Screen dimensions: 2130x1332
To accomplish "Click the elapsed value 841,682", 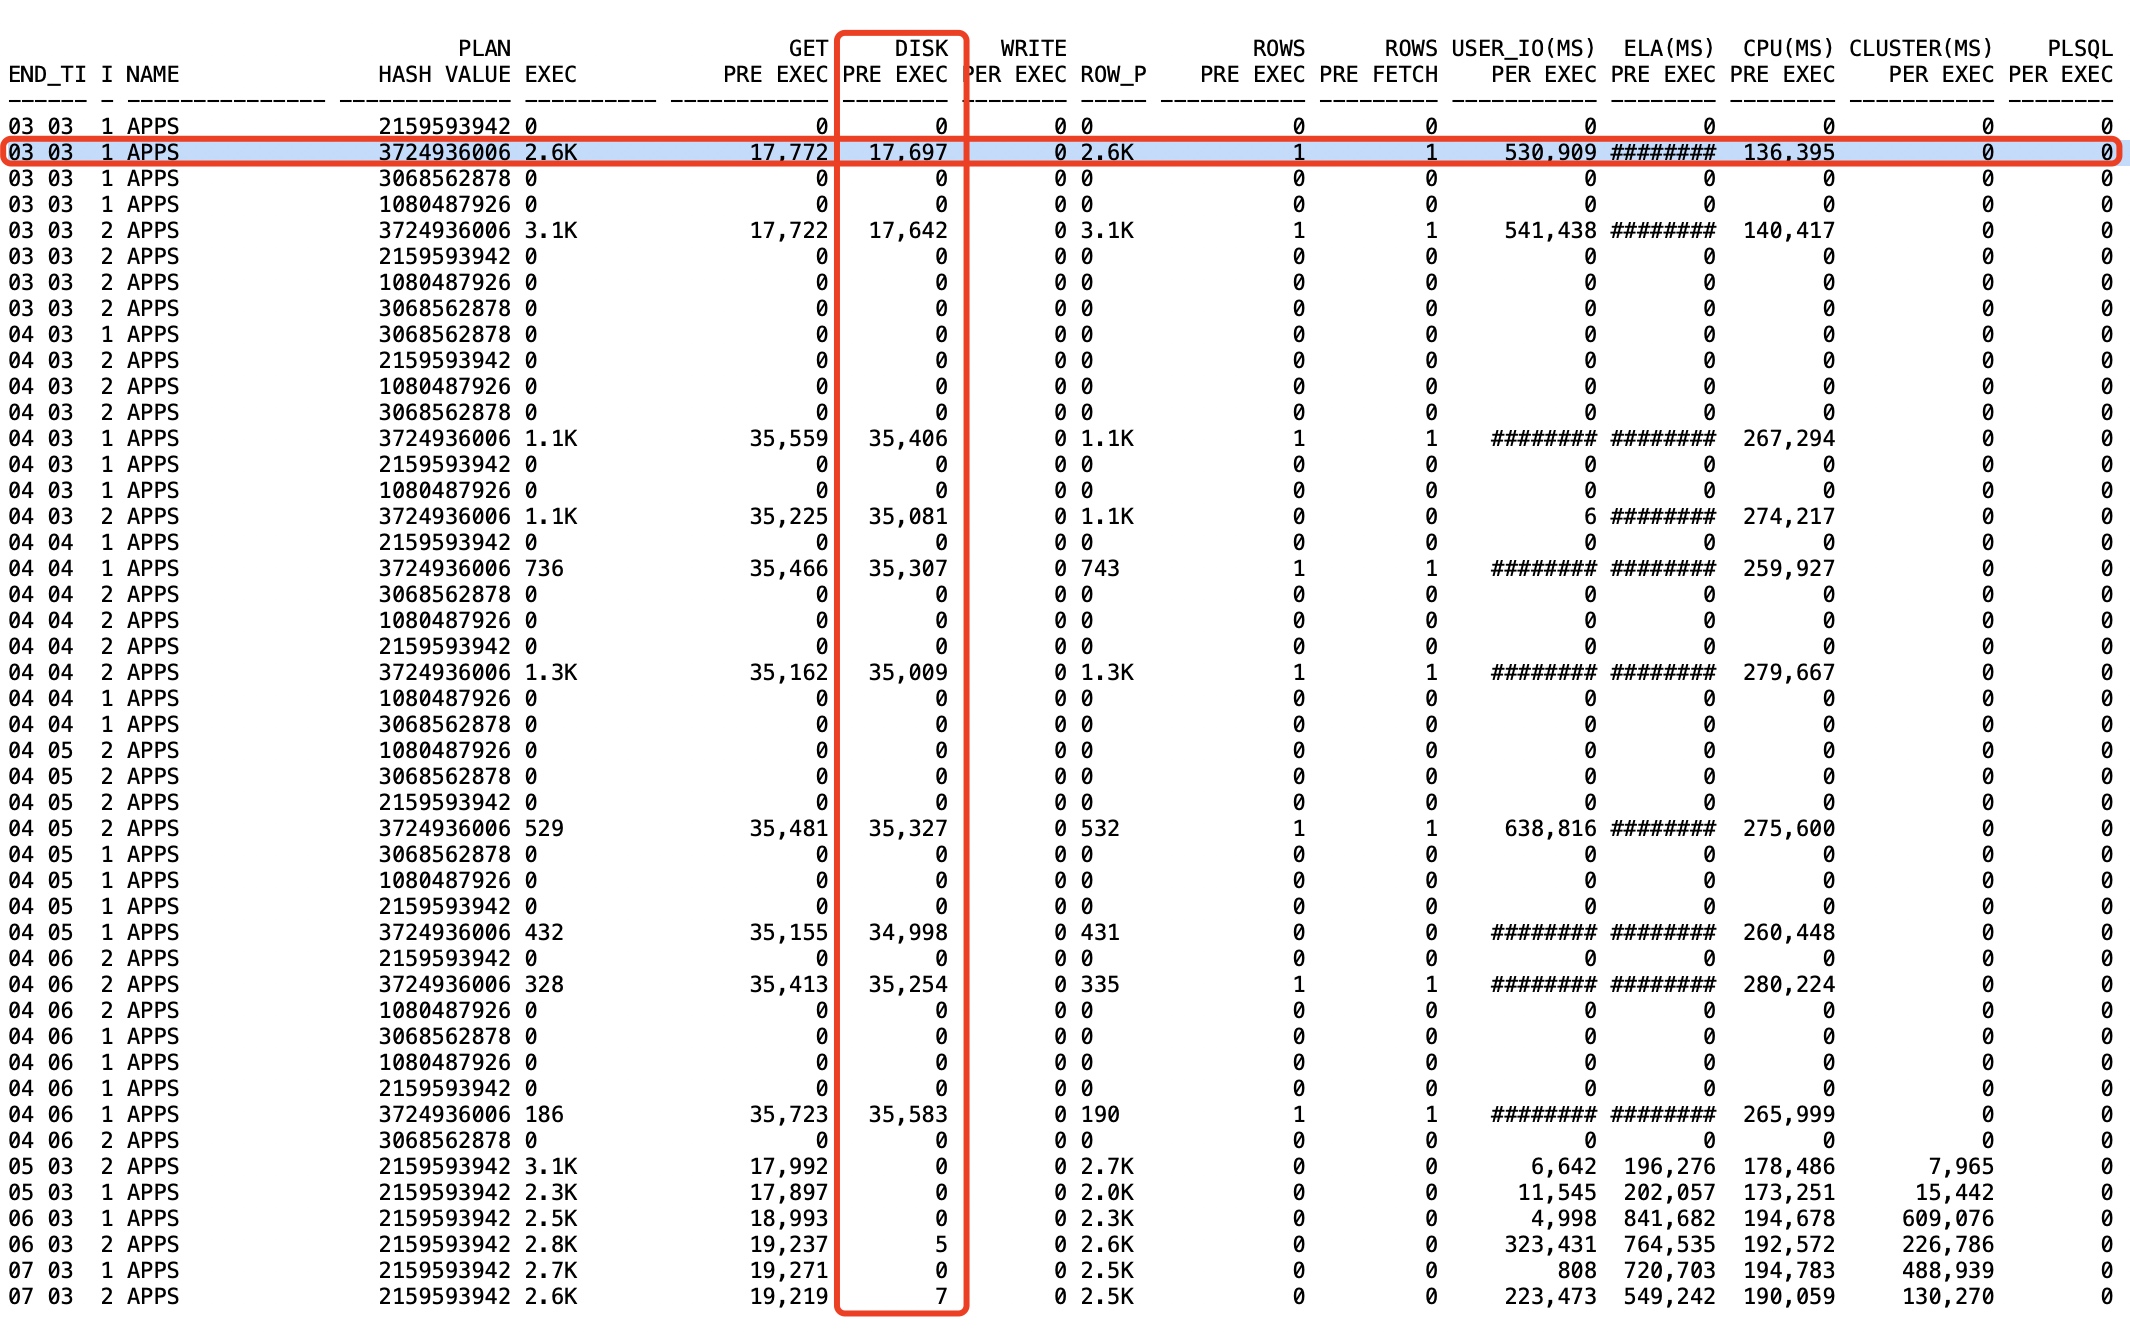I will click(1669, 1219).
